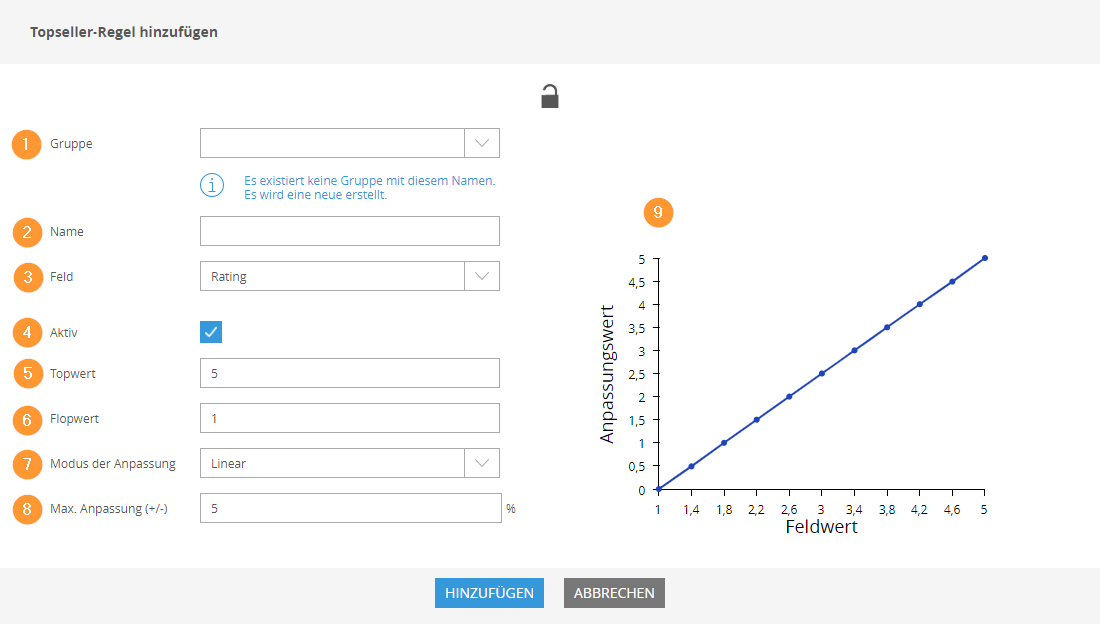The image size is (1100, 624).
Task: Open the Modus der Anpassung Linear dropdown
Action: 482,463
